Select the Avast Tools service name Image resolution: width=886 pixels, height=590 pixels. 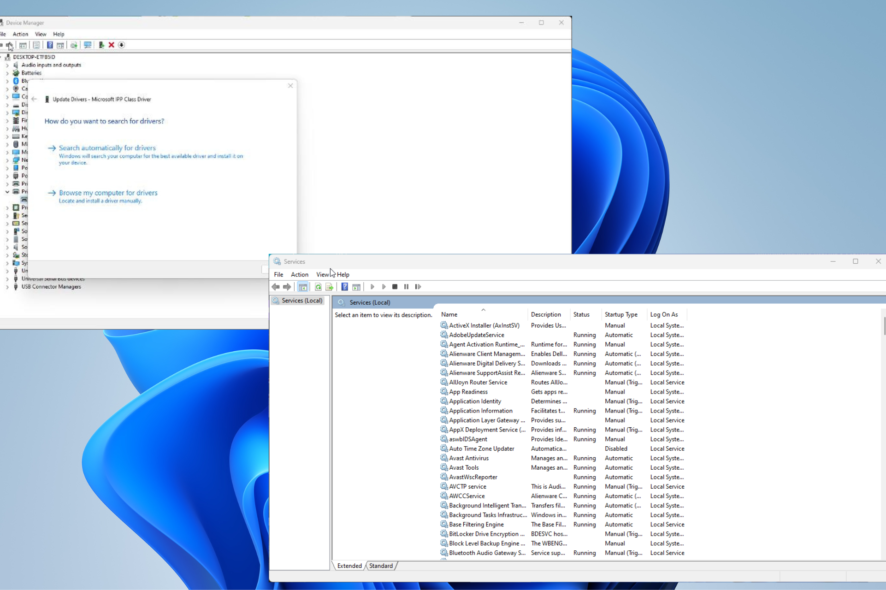(x=464, y=468)
